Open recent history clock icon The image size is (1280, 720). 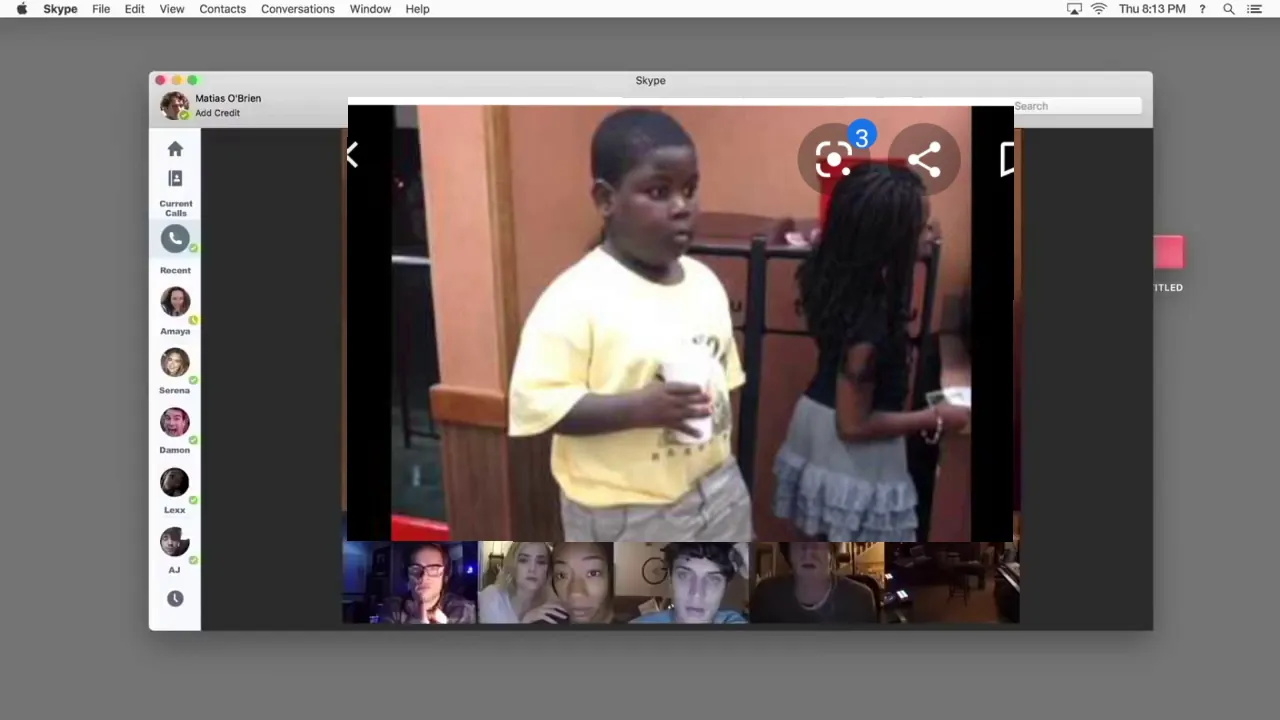(x=175, y=598)
